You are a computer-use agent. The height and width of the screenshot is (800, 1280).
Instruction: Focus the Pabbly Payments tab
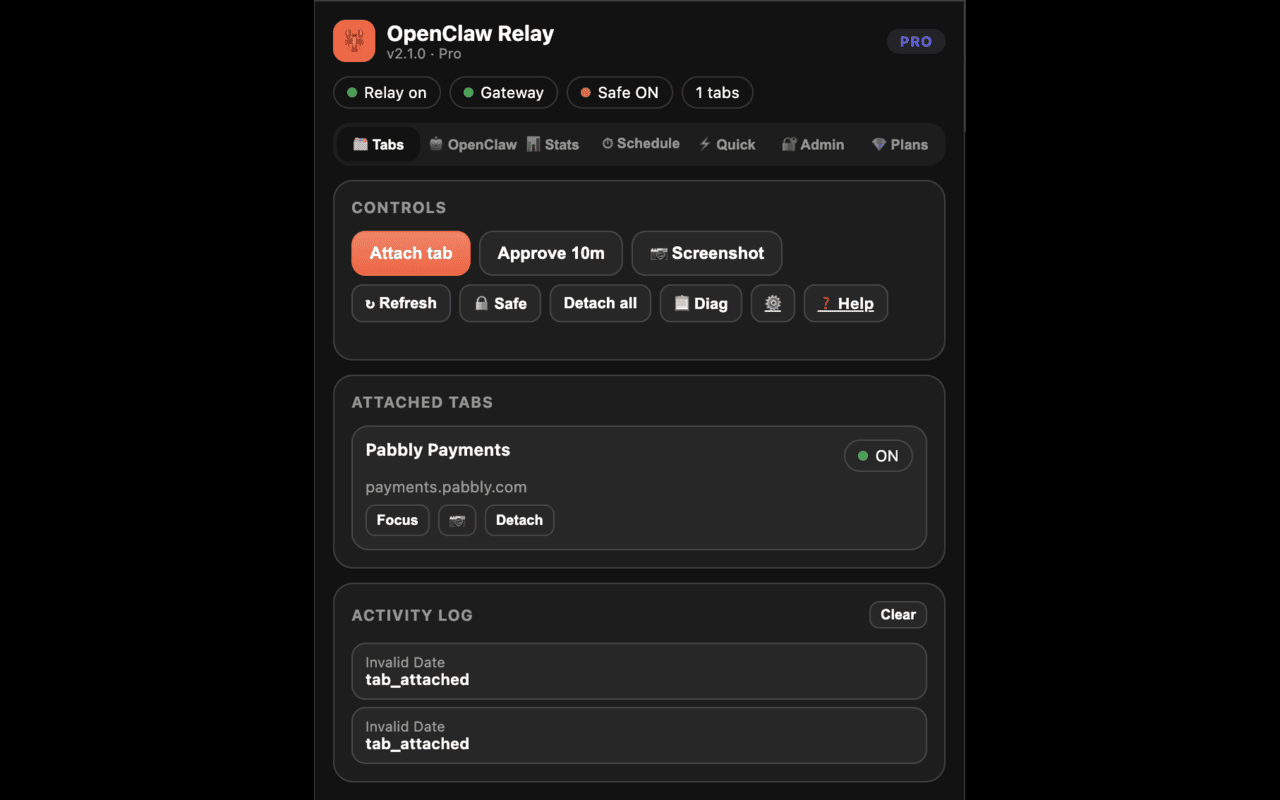pos(397,520)
